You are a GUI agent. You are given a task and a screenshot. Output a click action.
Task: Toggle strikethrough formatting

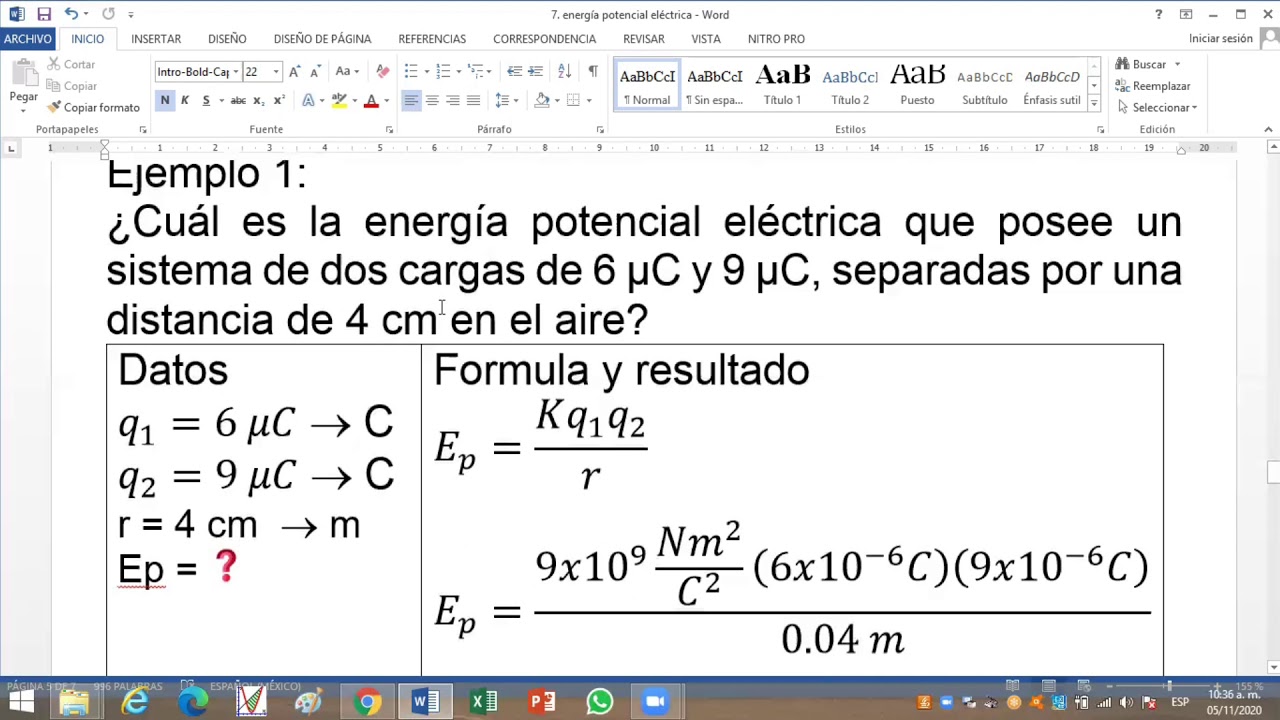click(x=238, y=100)
